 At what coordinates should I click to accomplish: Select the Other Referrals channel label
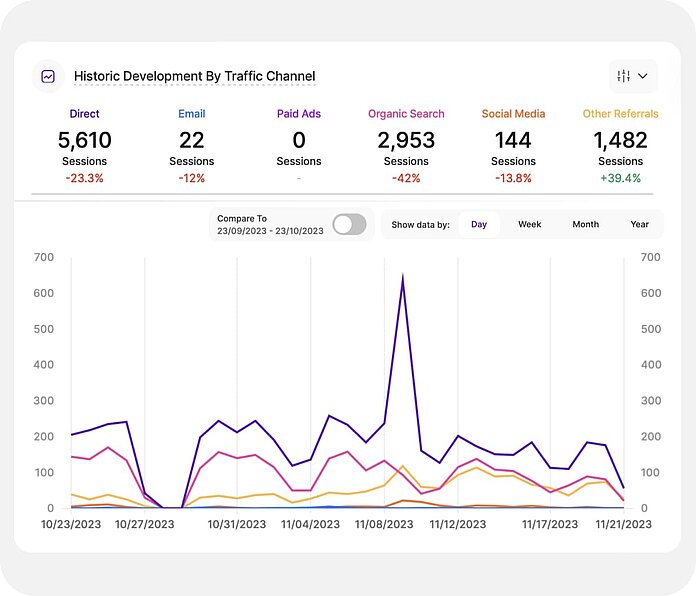[620, 114]
